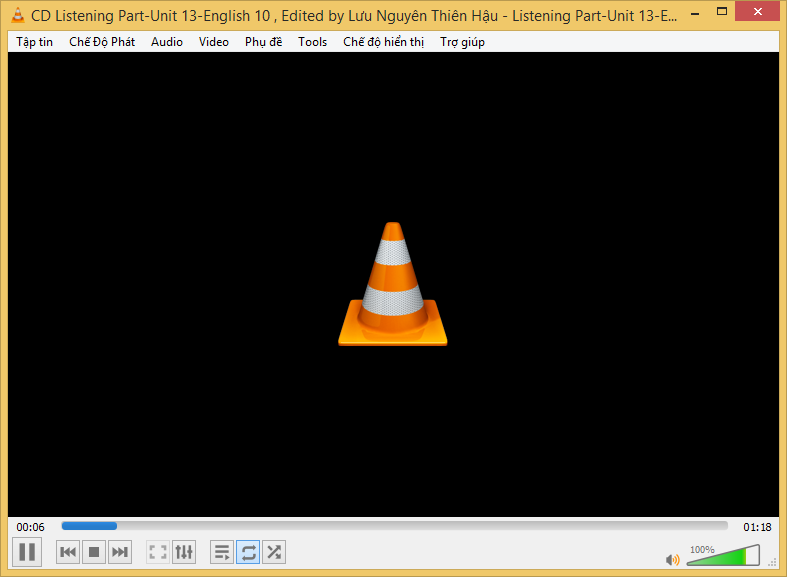Skip to previous track
The height and width of the screenshot is (577, 787).
(x=68, y=552)
